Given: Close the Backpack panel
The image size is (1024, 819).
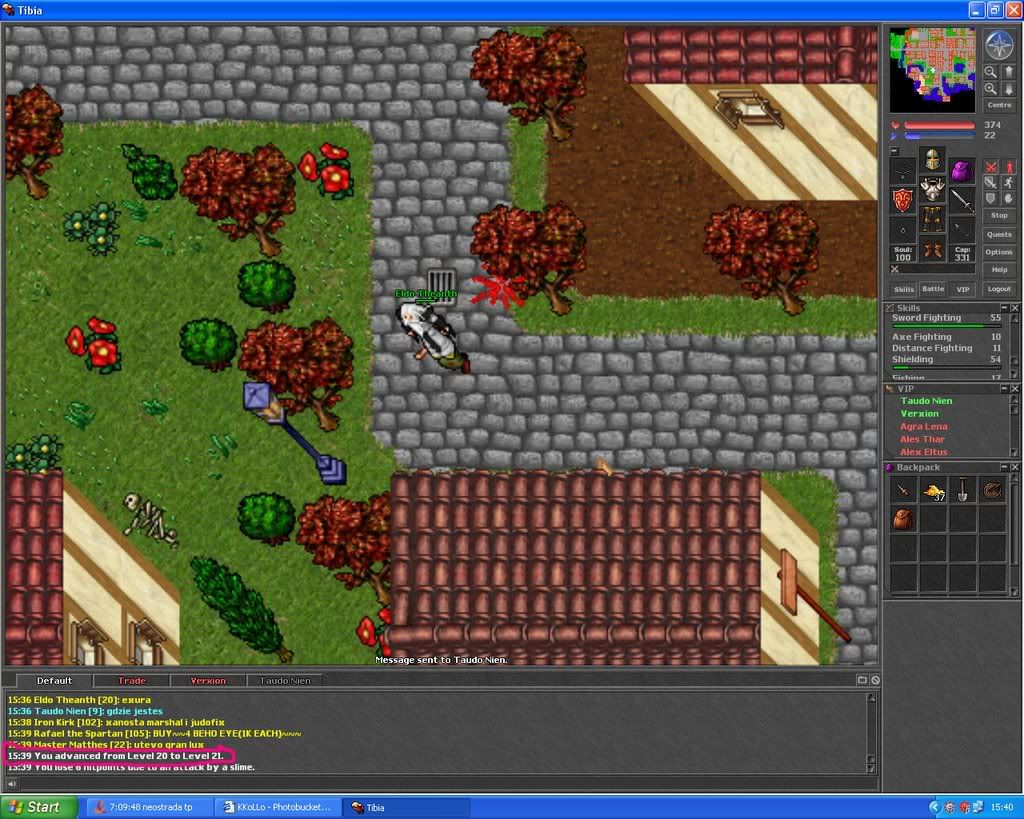Looking at the screenshot, I should click(x=1015, y=468).
